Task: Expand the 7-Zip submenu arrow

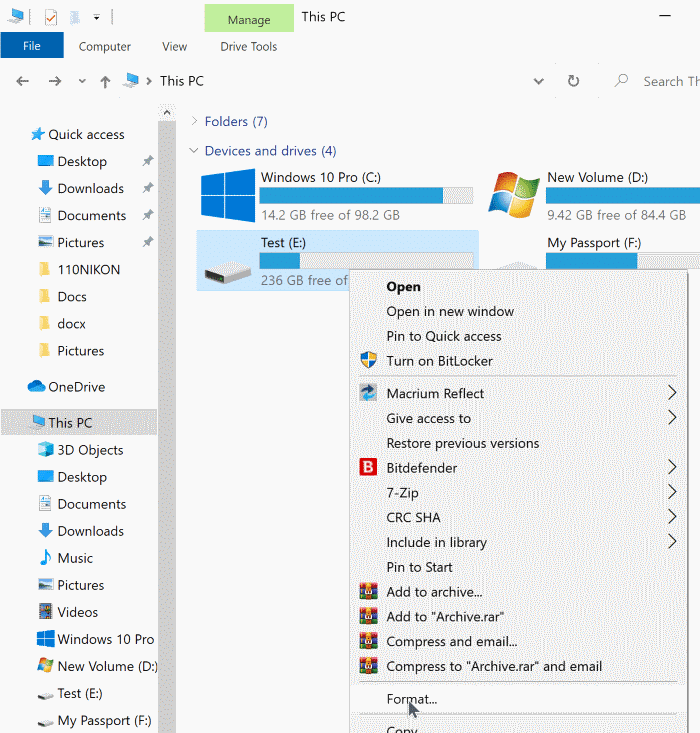Action: [672, 492]
